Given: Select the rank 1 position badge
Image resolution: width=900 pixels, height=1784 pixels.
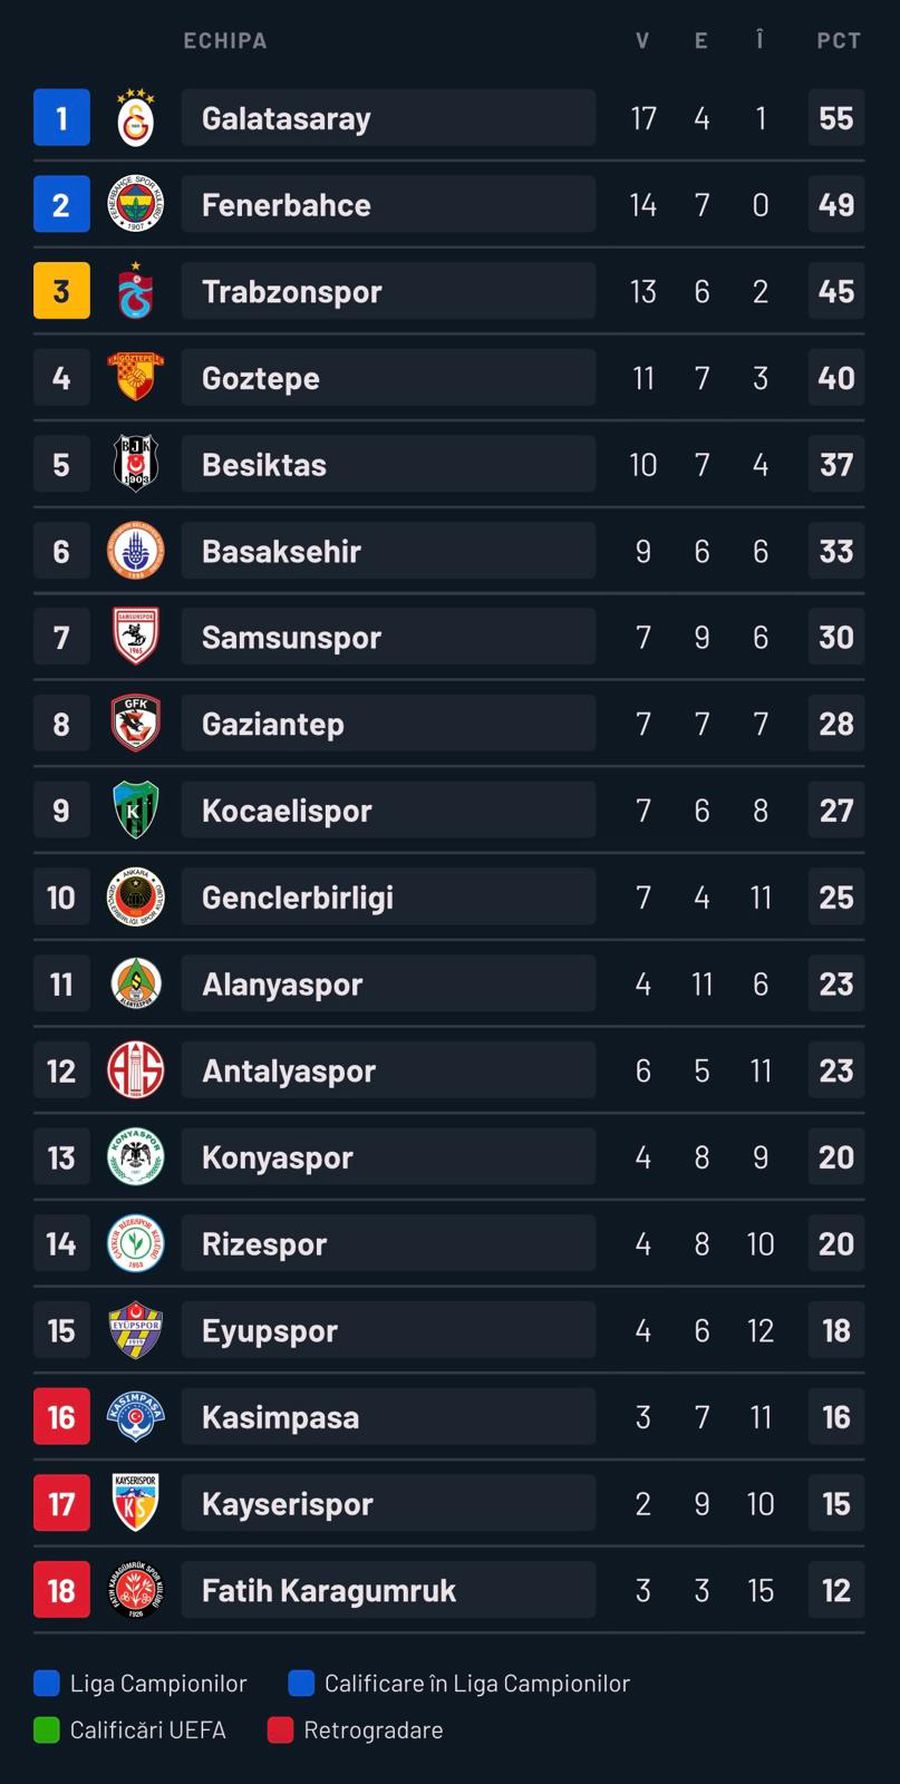Looking at the screenshot, I should tap(61, 117).
